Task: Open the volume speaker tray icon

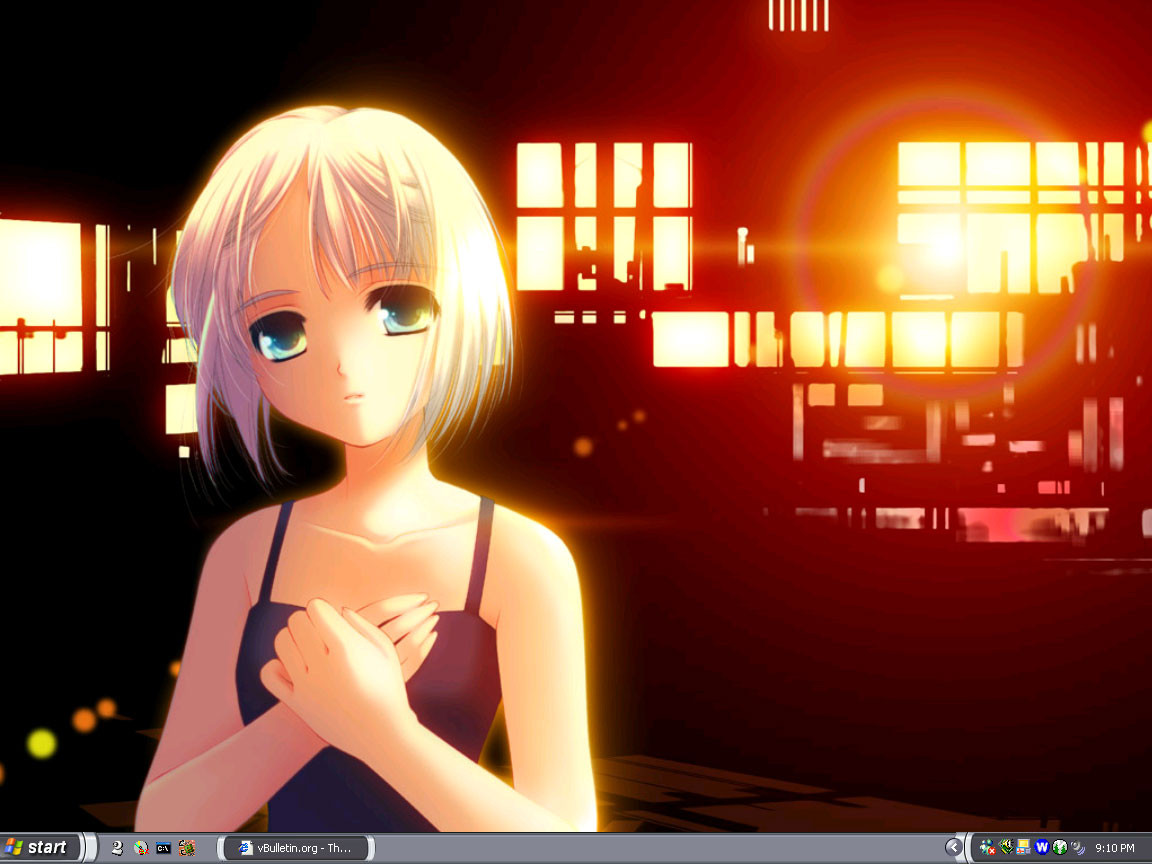Action: pyautogui.click(x=1078, y=848)
